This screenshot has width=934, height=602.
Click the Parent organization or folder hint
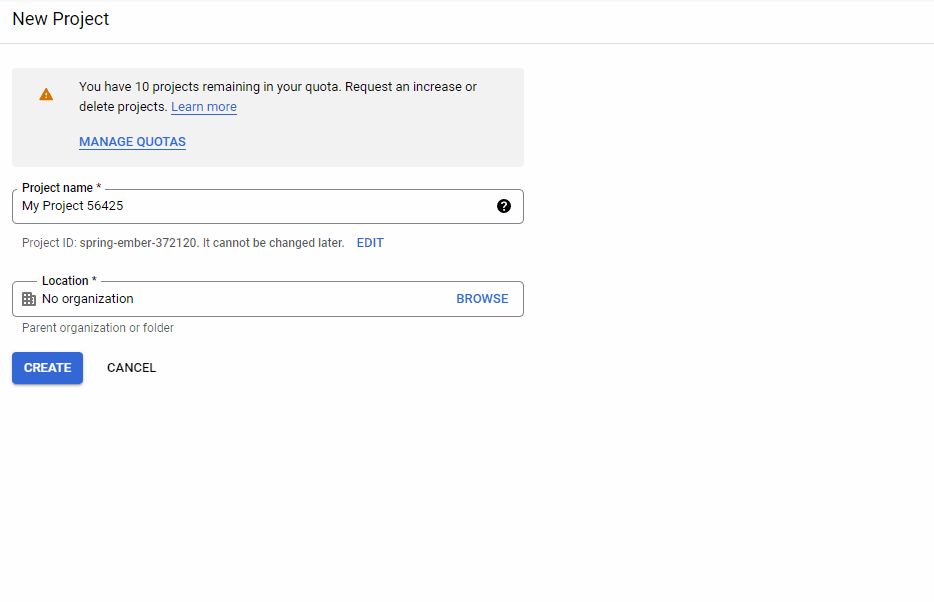point(98,328)
